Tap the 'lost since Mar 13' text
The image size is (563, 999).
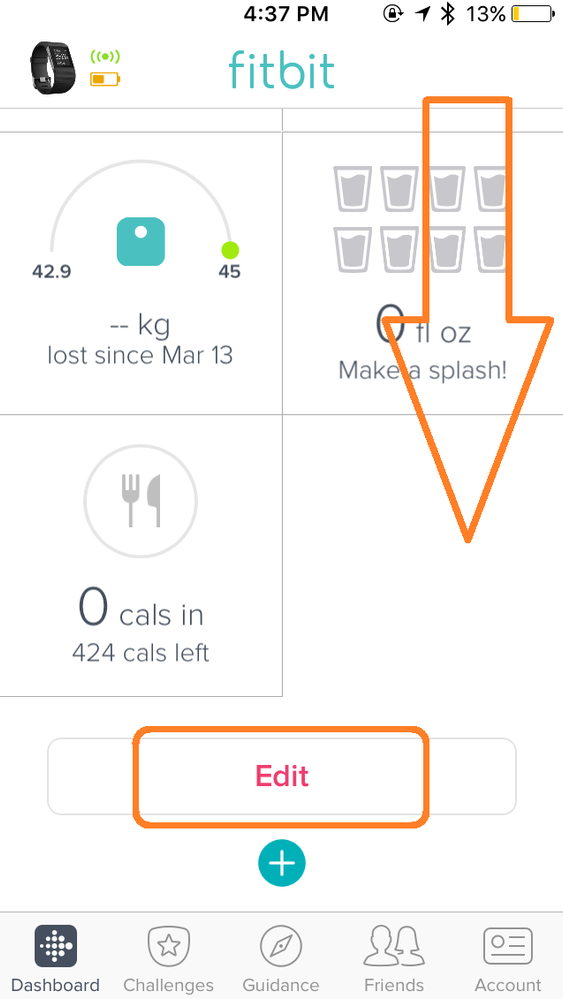140,356
